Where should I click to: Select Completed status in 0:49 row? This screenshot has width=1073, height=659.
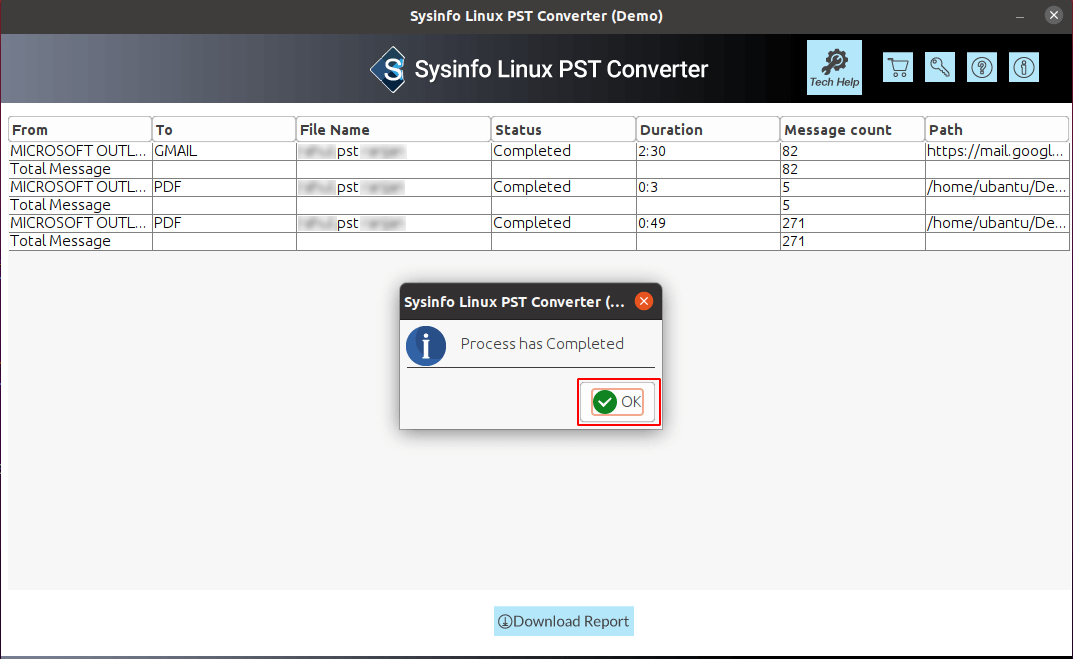pos(563,223)
